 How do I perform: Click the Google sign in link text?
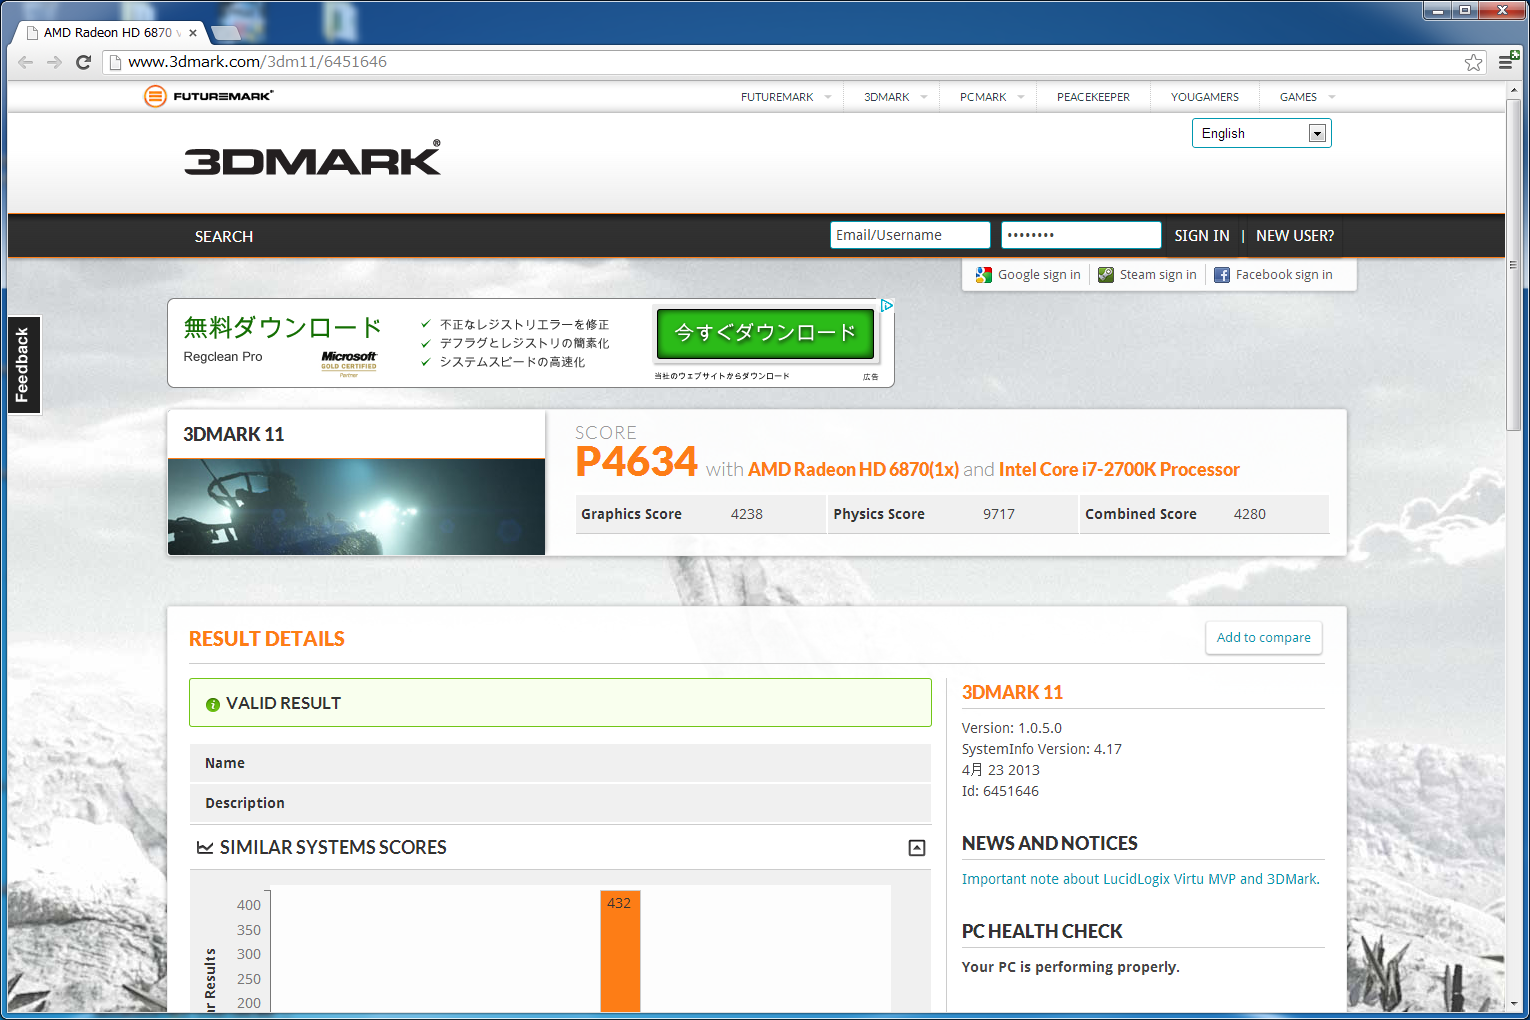(x=1039, y=275)
